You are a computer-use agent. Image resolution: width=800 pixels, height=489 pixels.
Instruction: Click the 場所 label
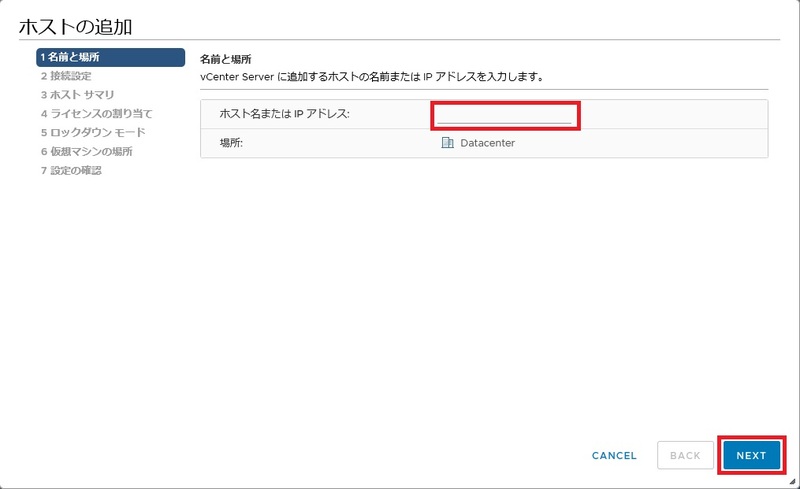click(x=231, y=143)
